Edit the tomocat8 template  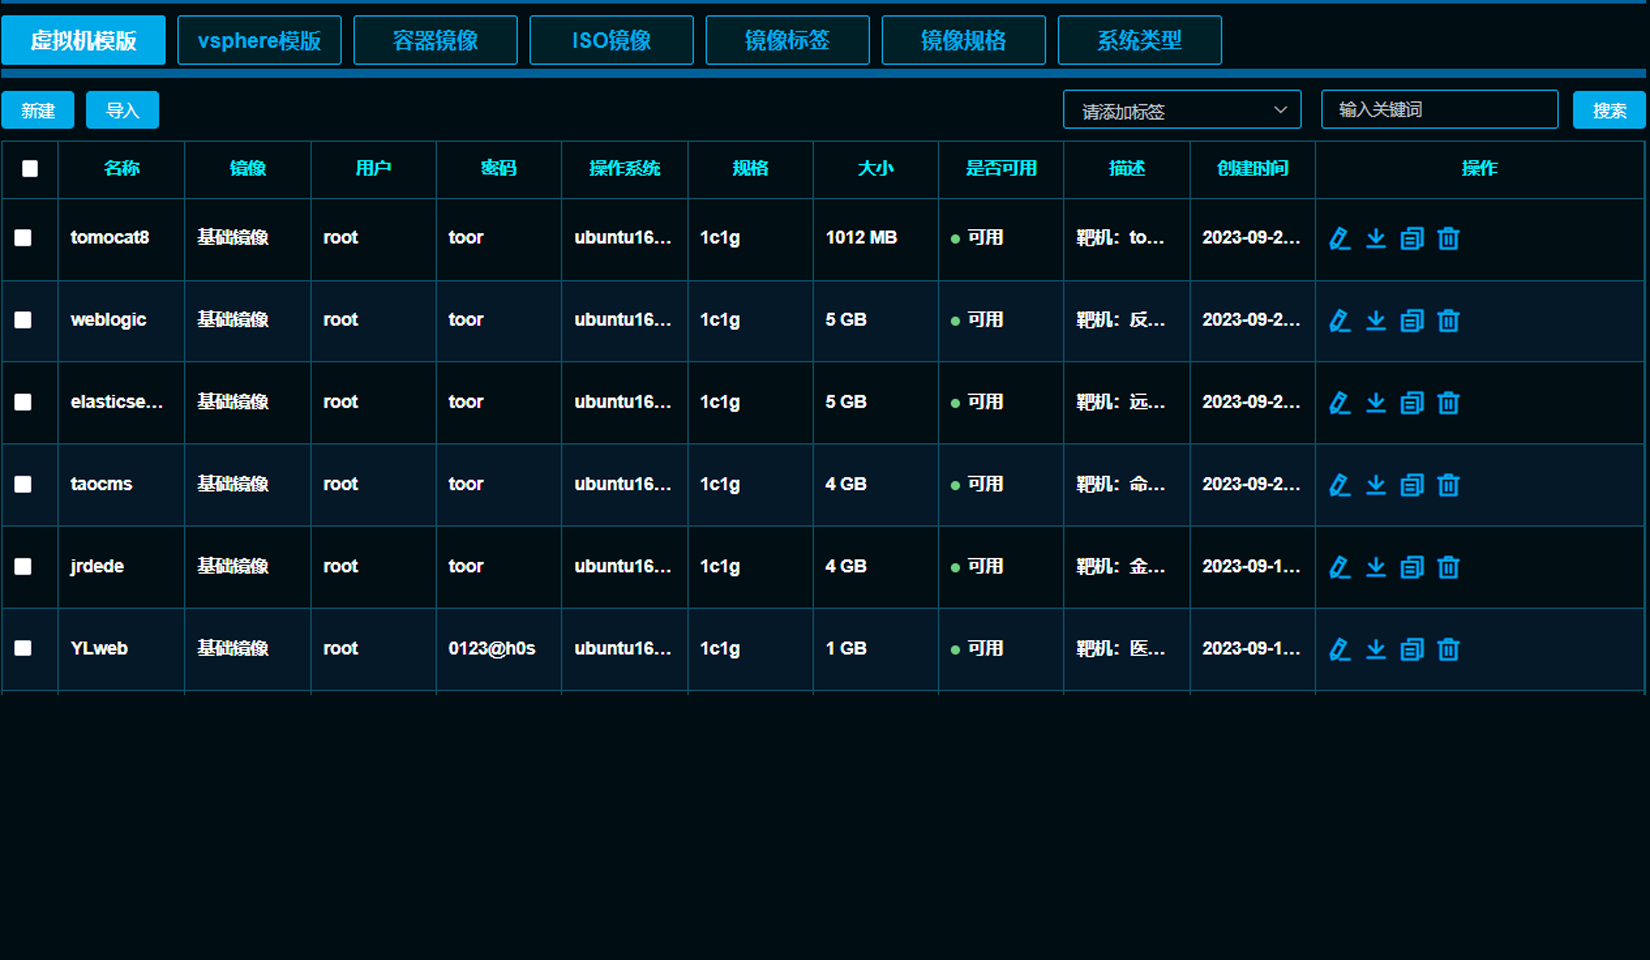pyautogui.click(x=1340, y=238)
